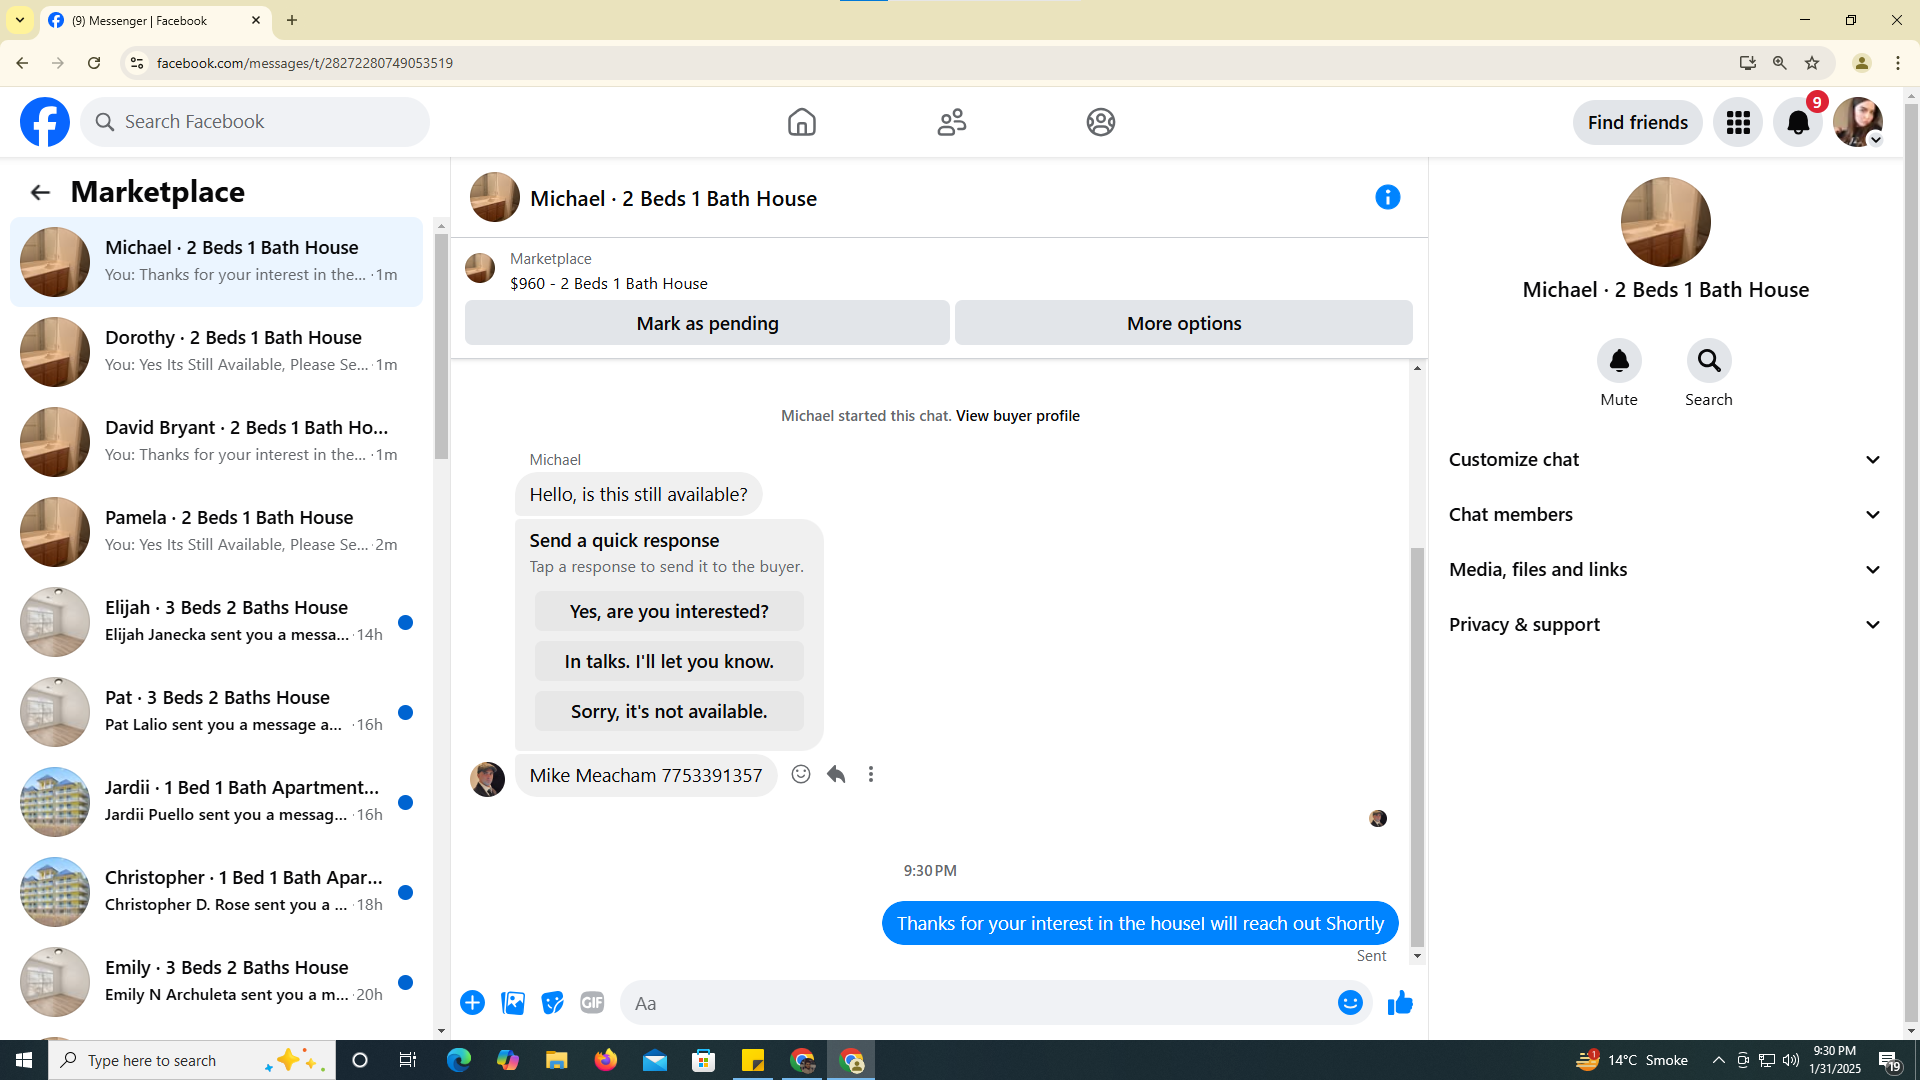Choose a sticker from the composer

coord(553,1003)
